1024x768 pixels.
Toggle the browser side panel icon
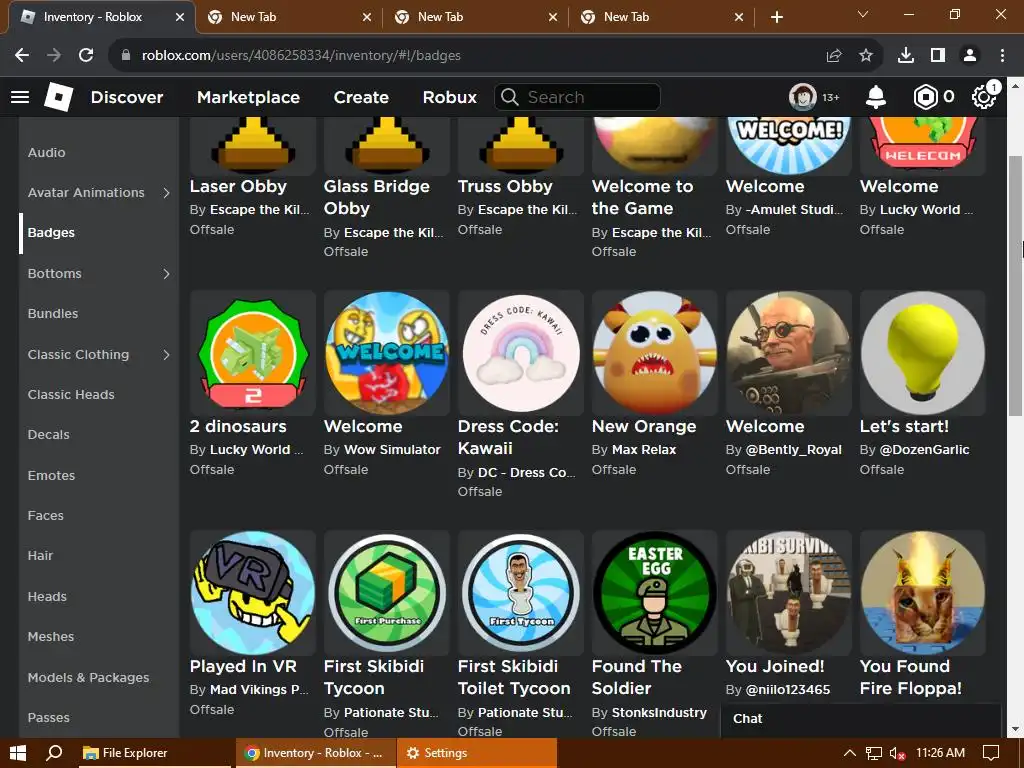(x=938, y=56)
